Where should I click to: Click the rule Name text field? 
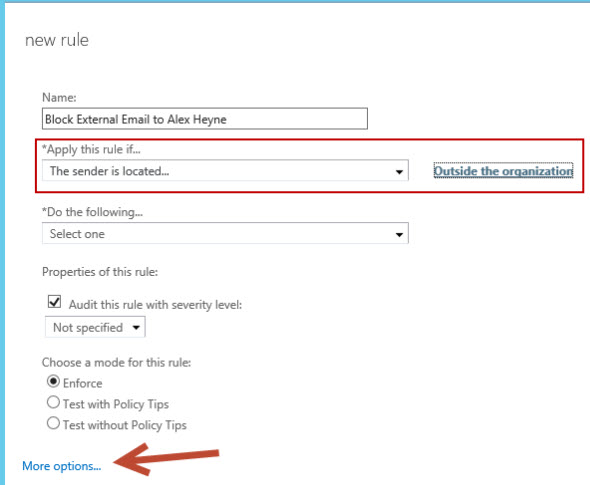pos(205,119)
